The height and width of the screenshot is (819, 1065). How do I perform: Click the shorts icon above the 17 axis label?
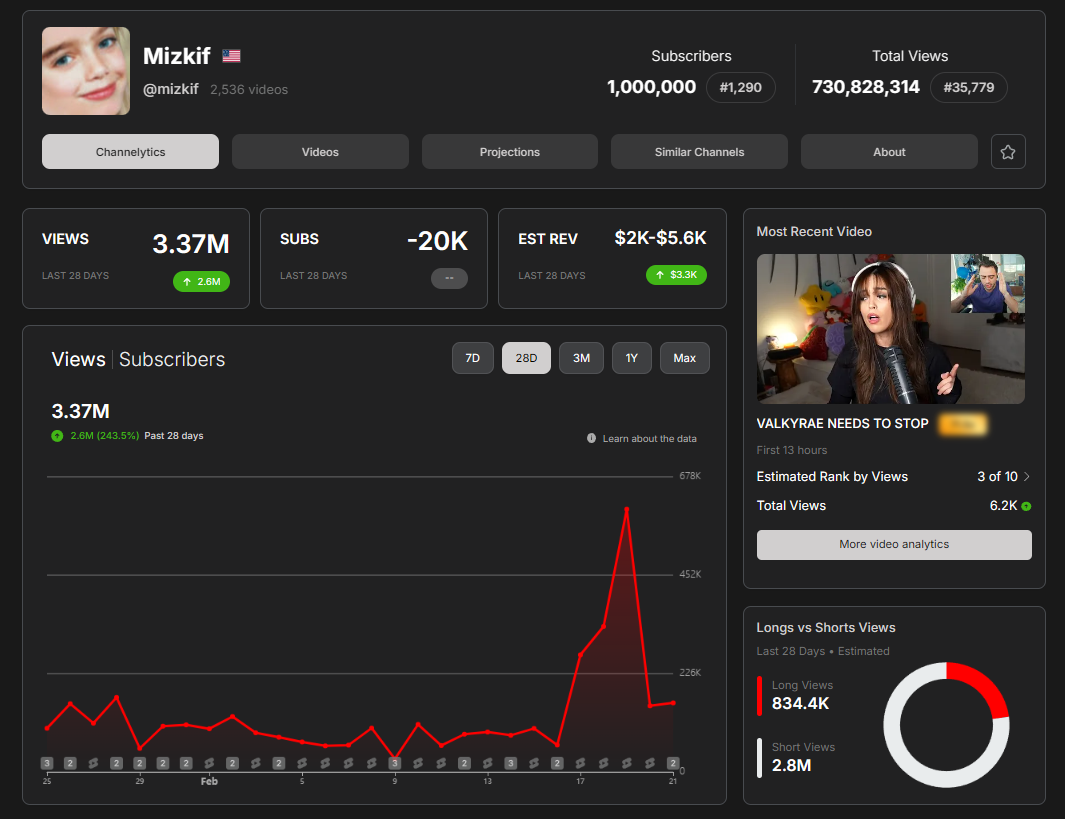(x=581, y=763)
